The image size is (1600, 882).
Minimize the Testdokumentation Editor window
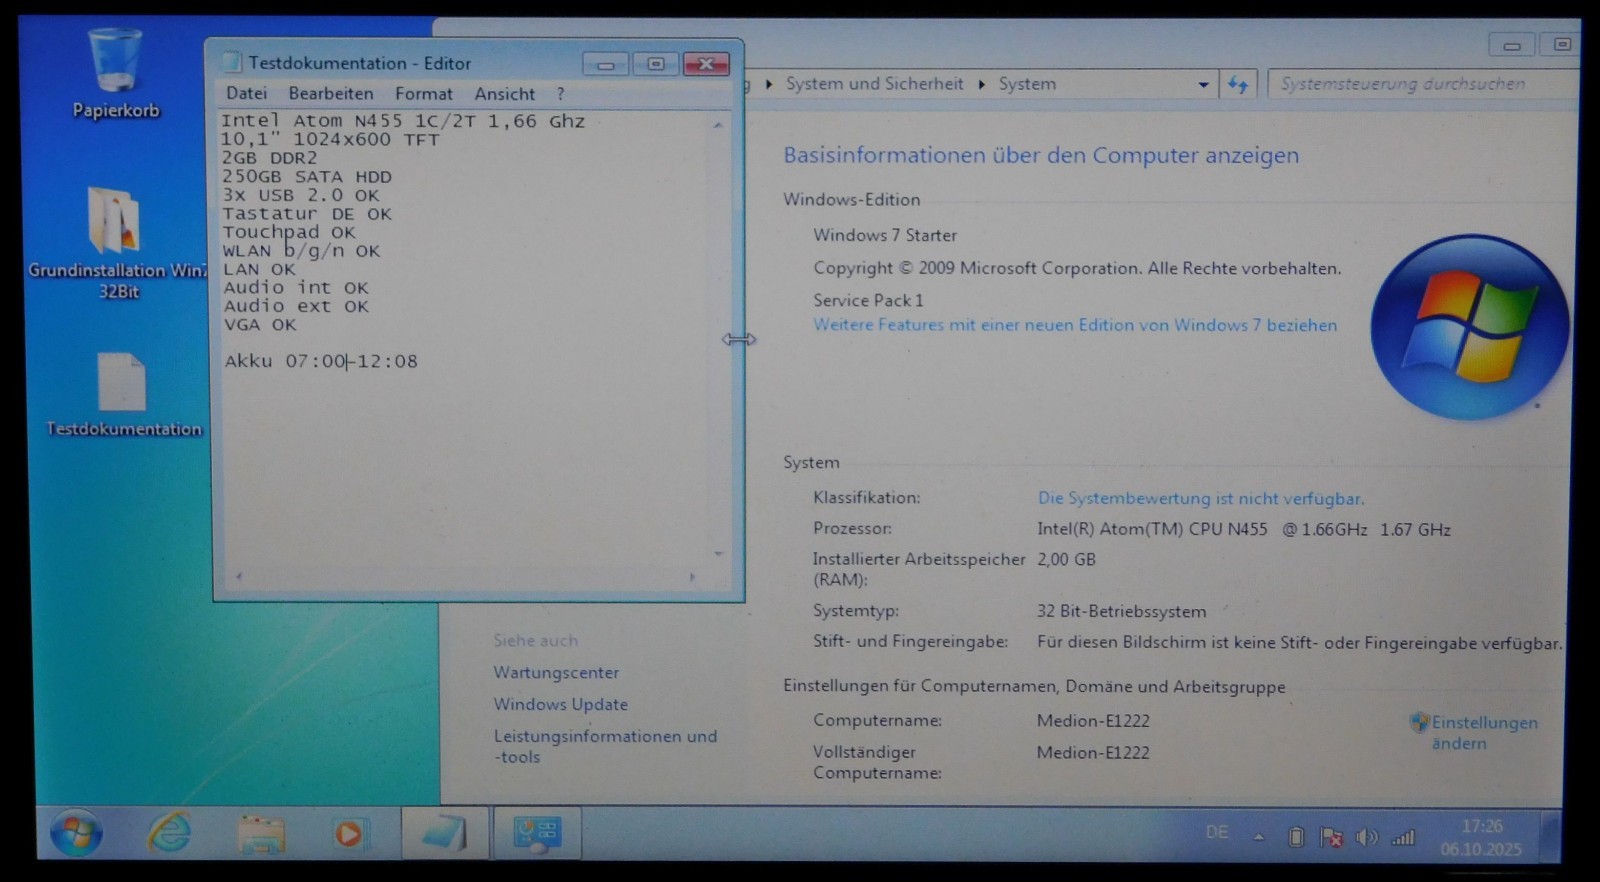coord(606,64)
